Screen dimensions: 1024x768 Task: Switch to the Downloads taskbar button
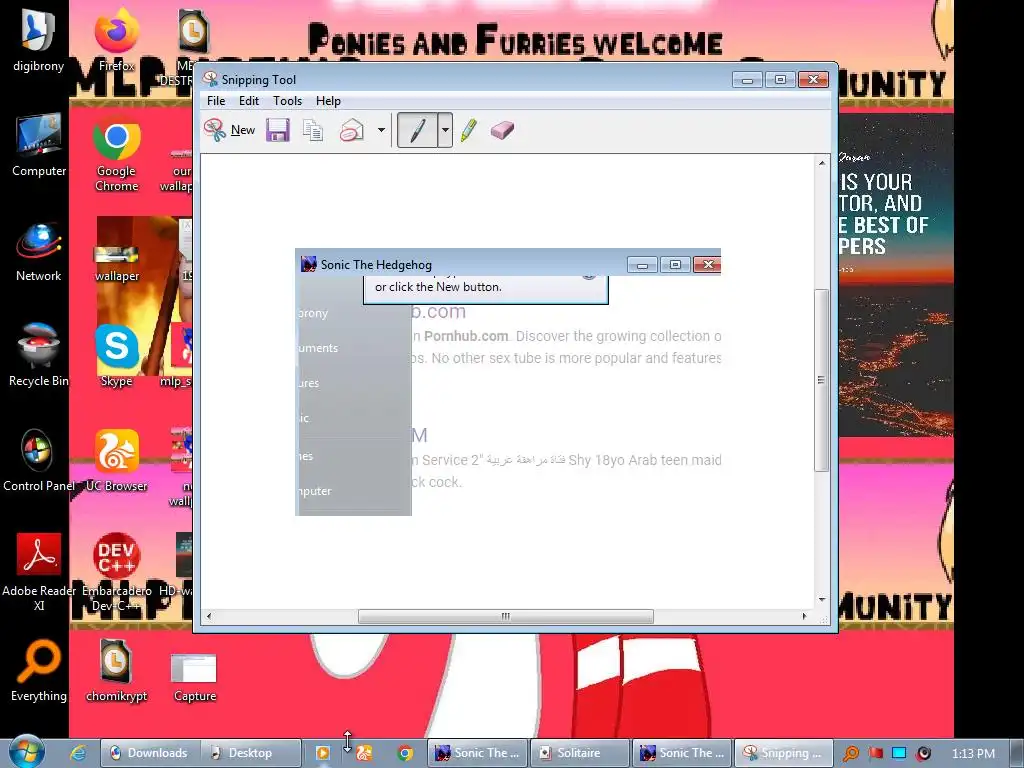tap(150, 753)
